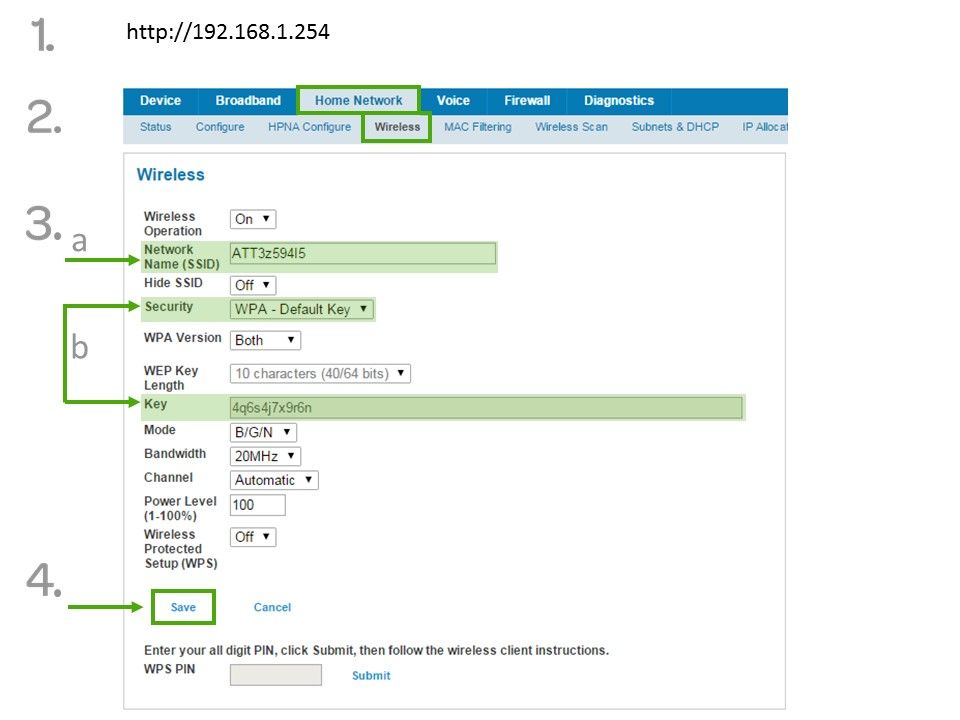
Task: Open MAC Filtering settings page
Action: (x=477, y=127)
